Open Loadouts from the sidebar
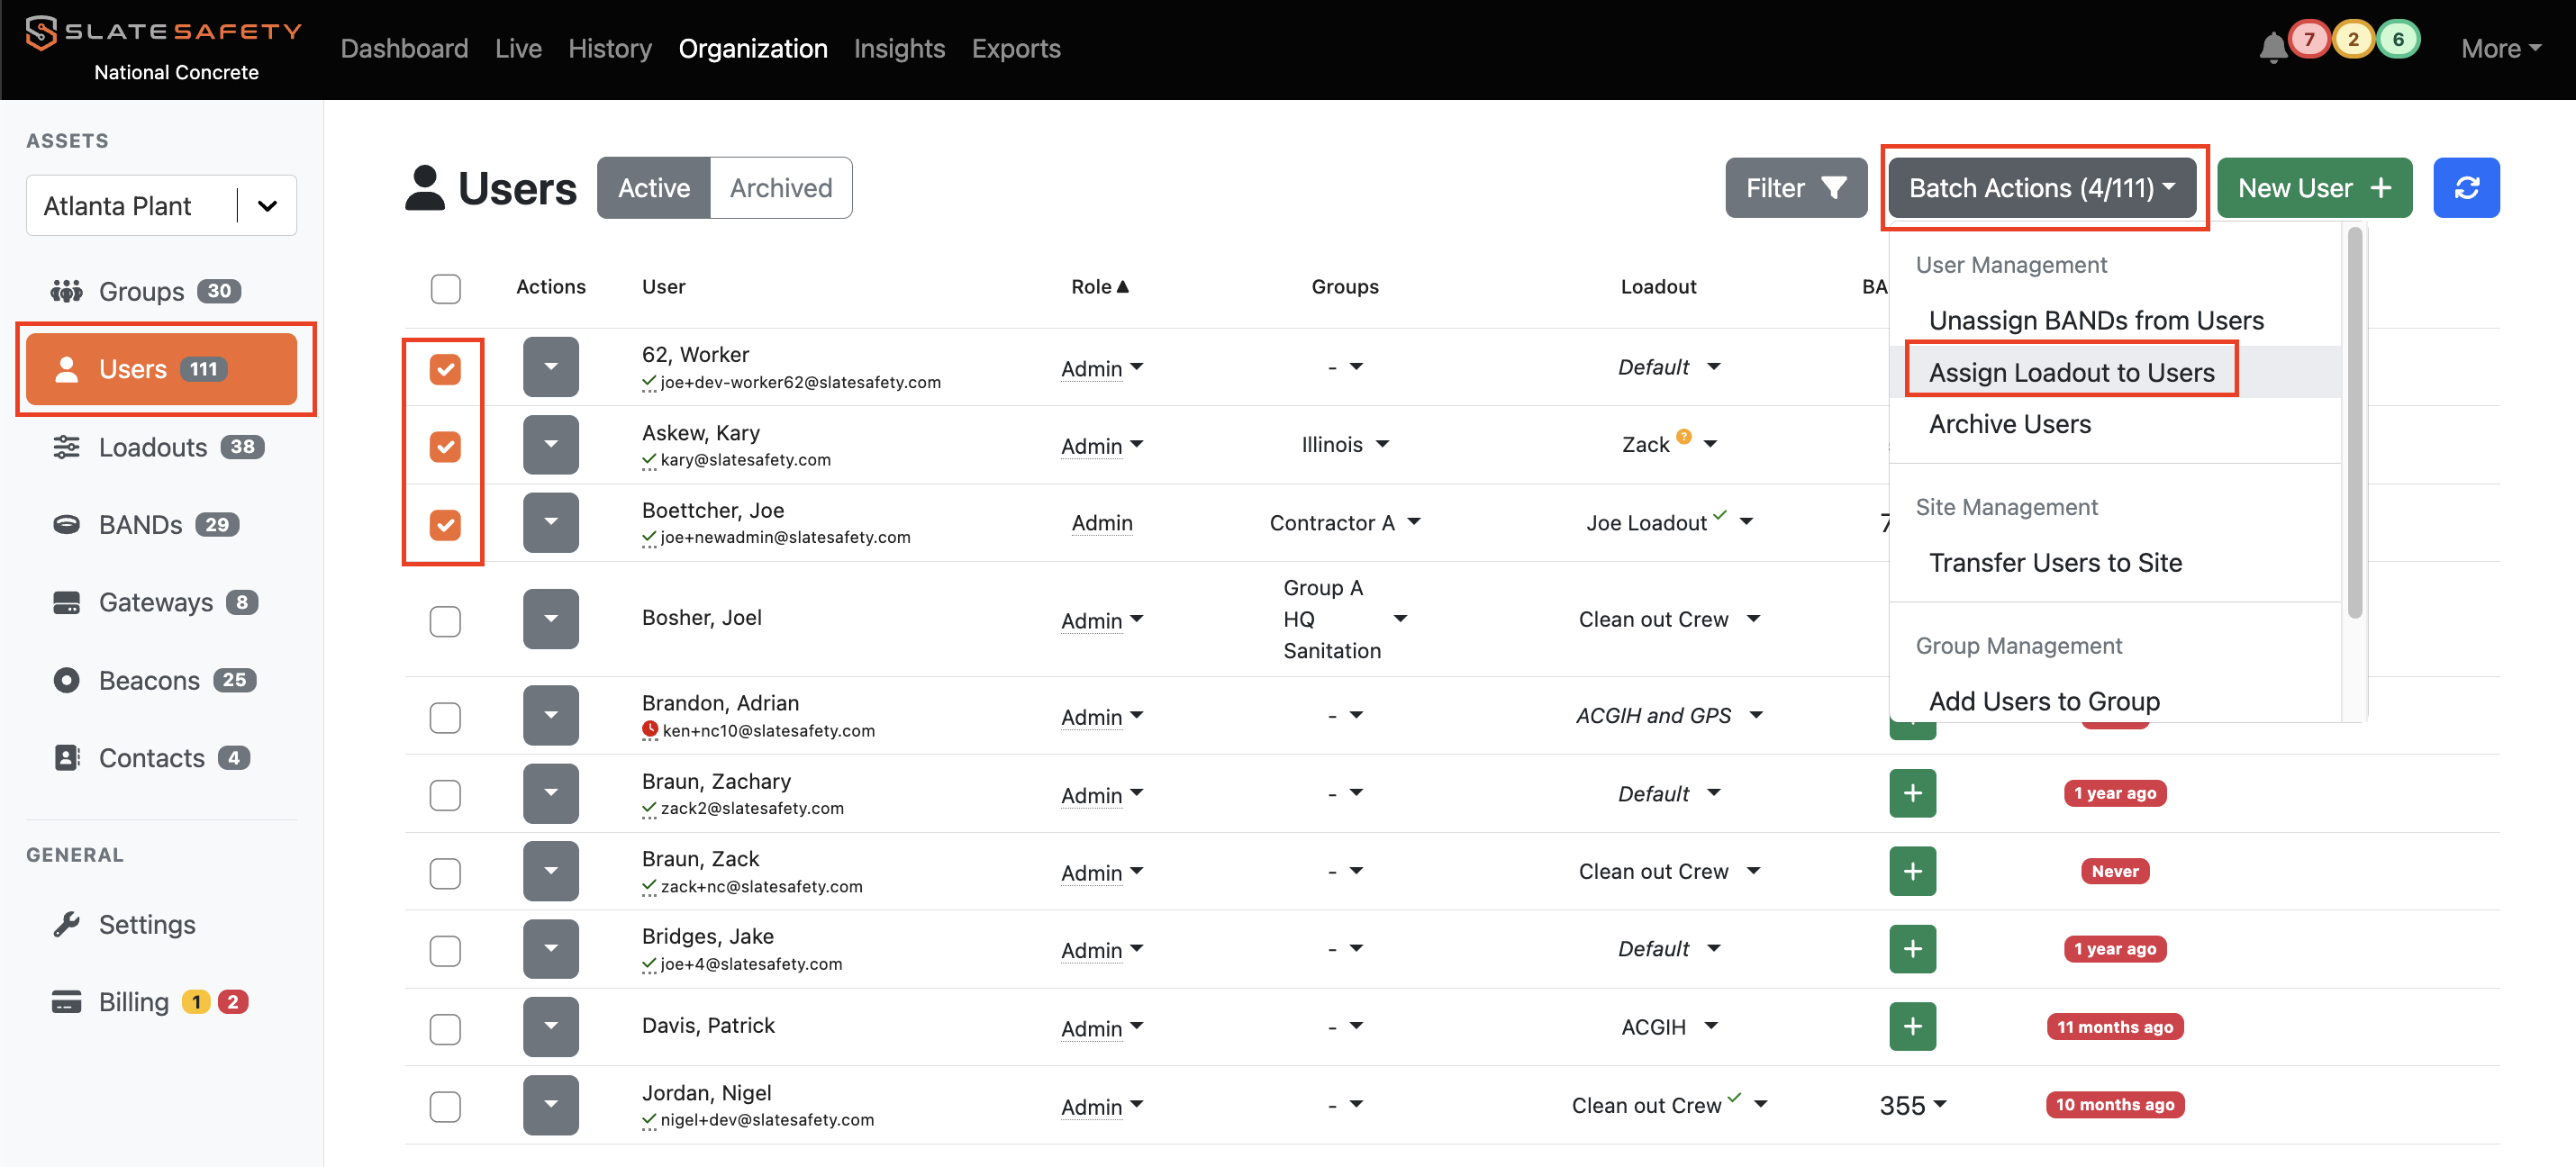2576x1167 pixels. coord(153,447)
